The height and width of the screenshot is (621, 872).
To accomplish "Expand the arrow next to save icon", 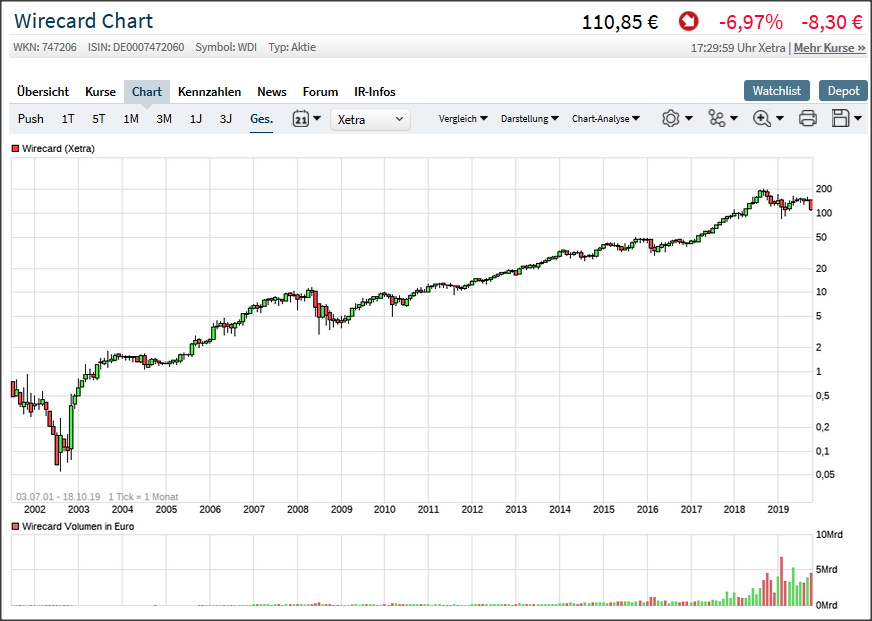I will click(x=858, y=118).
